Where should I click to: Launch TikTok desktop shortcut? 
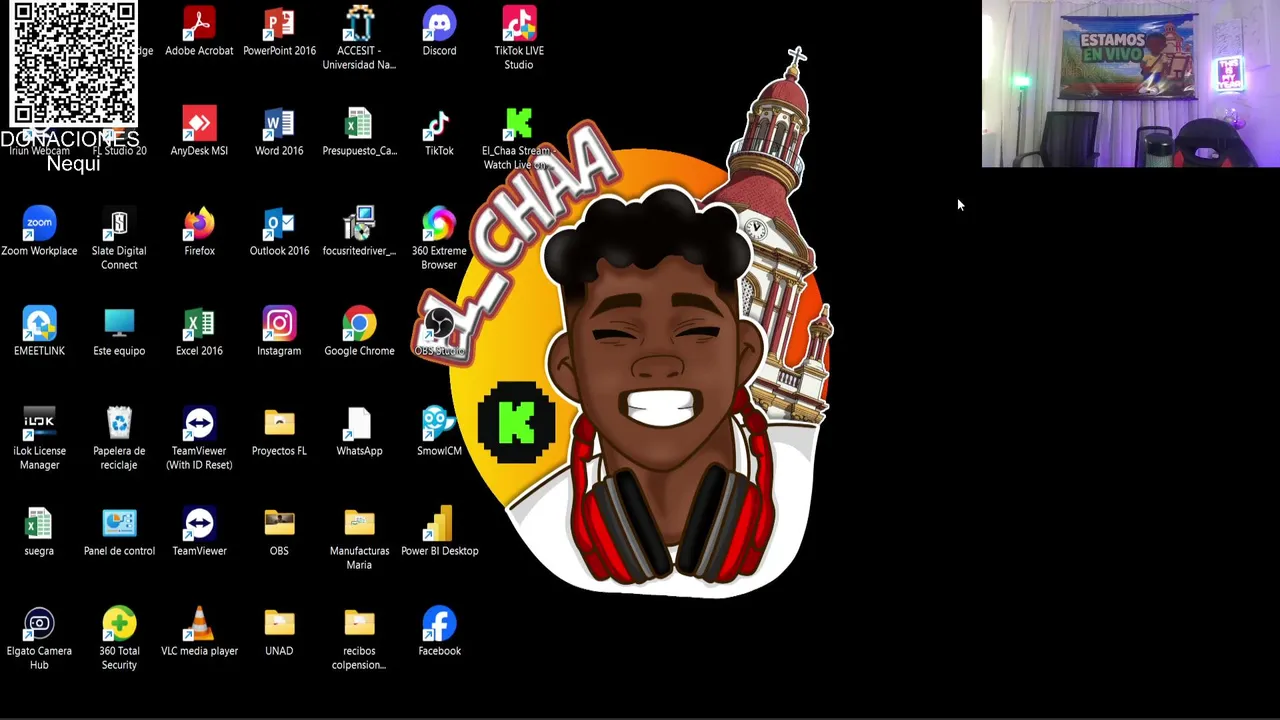[439, 132]
